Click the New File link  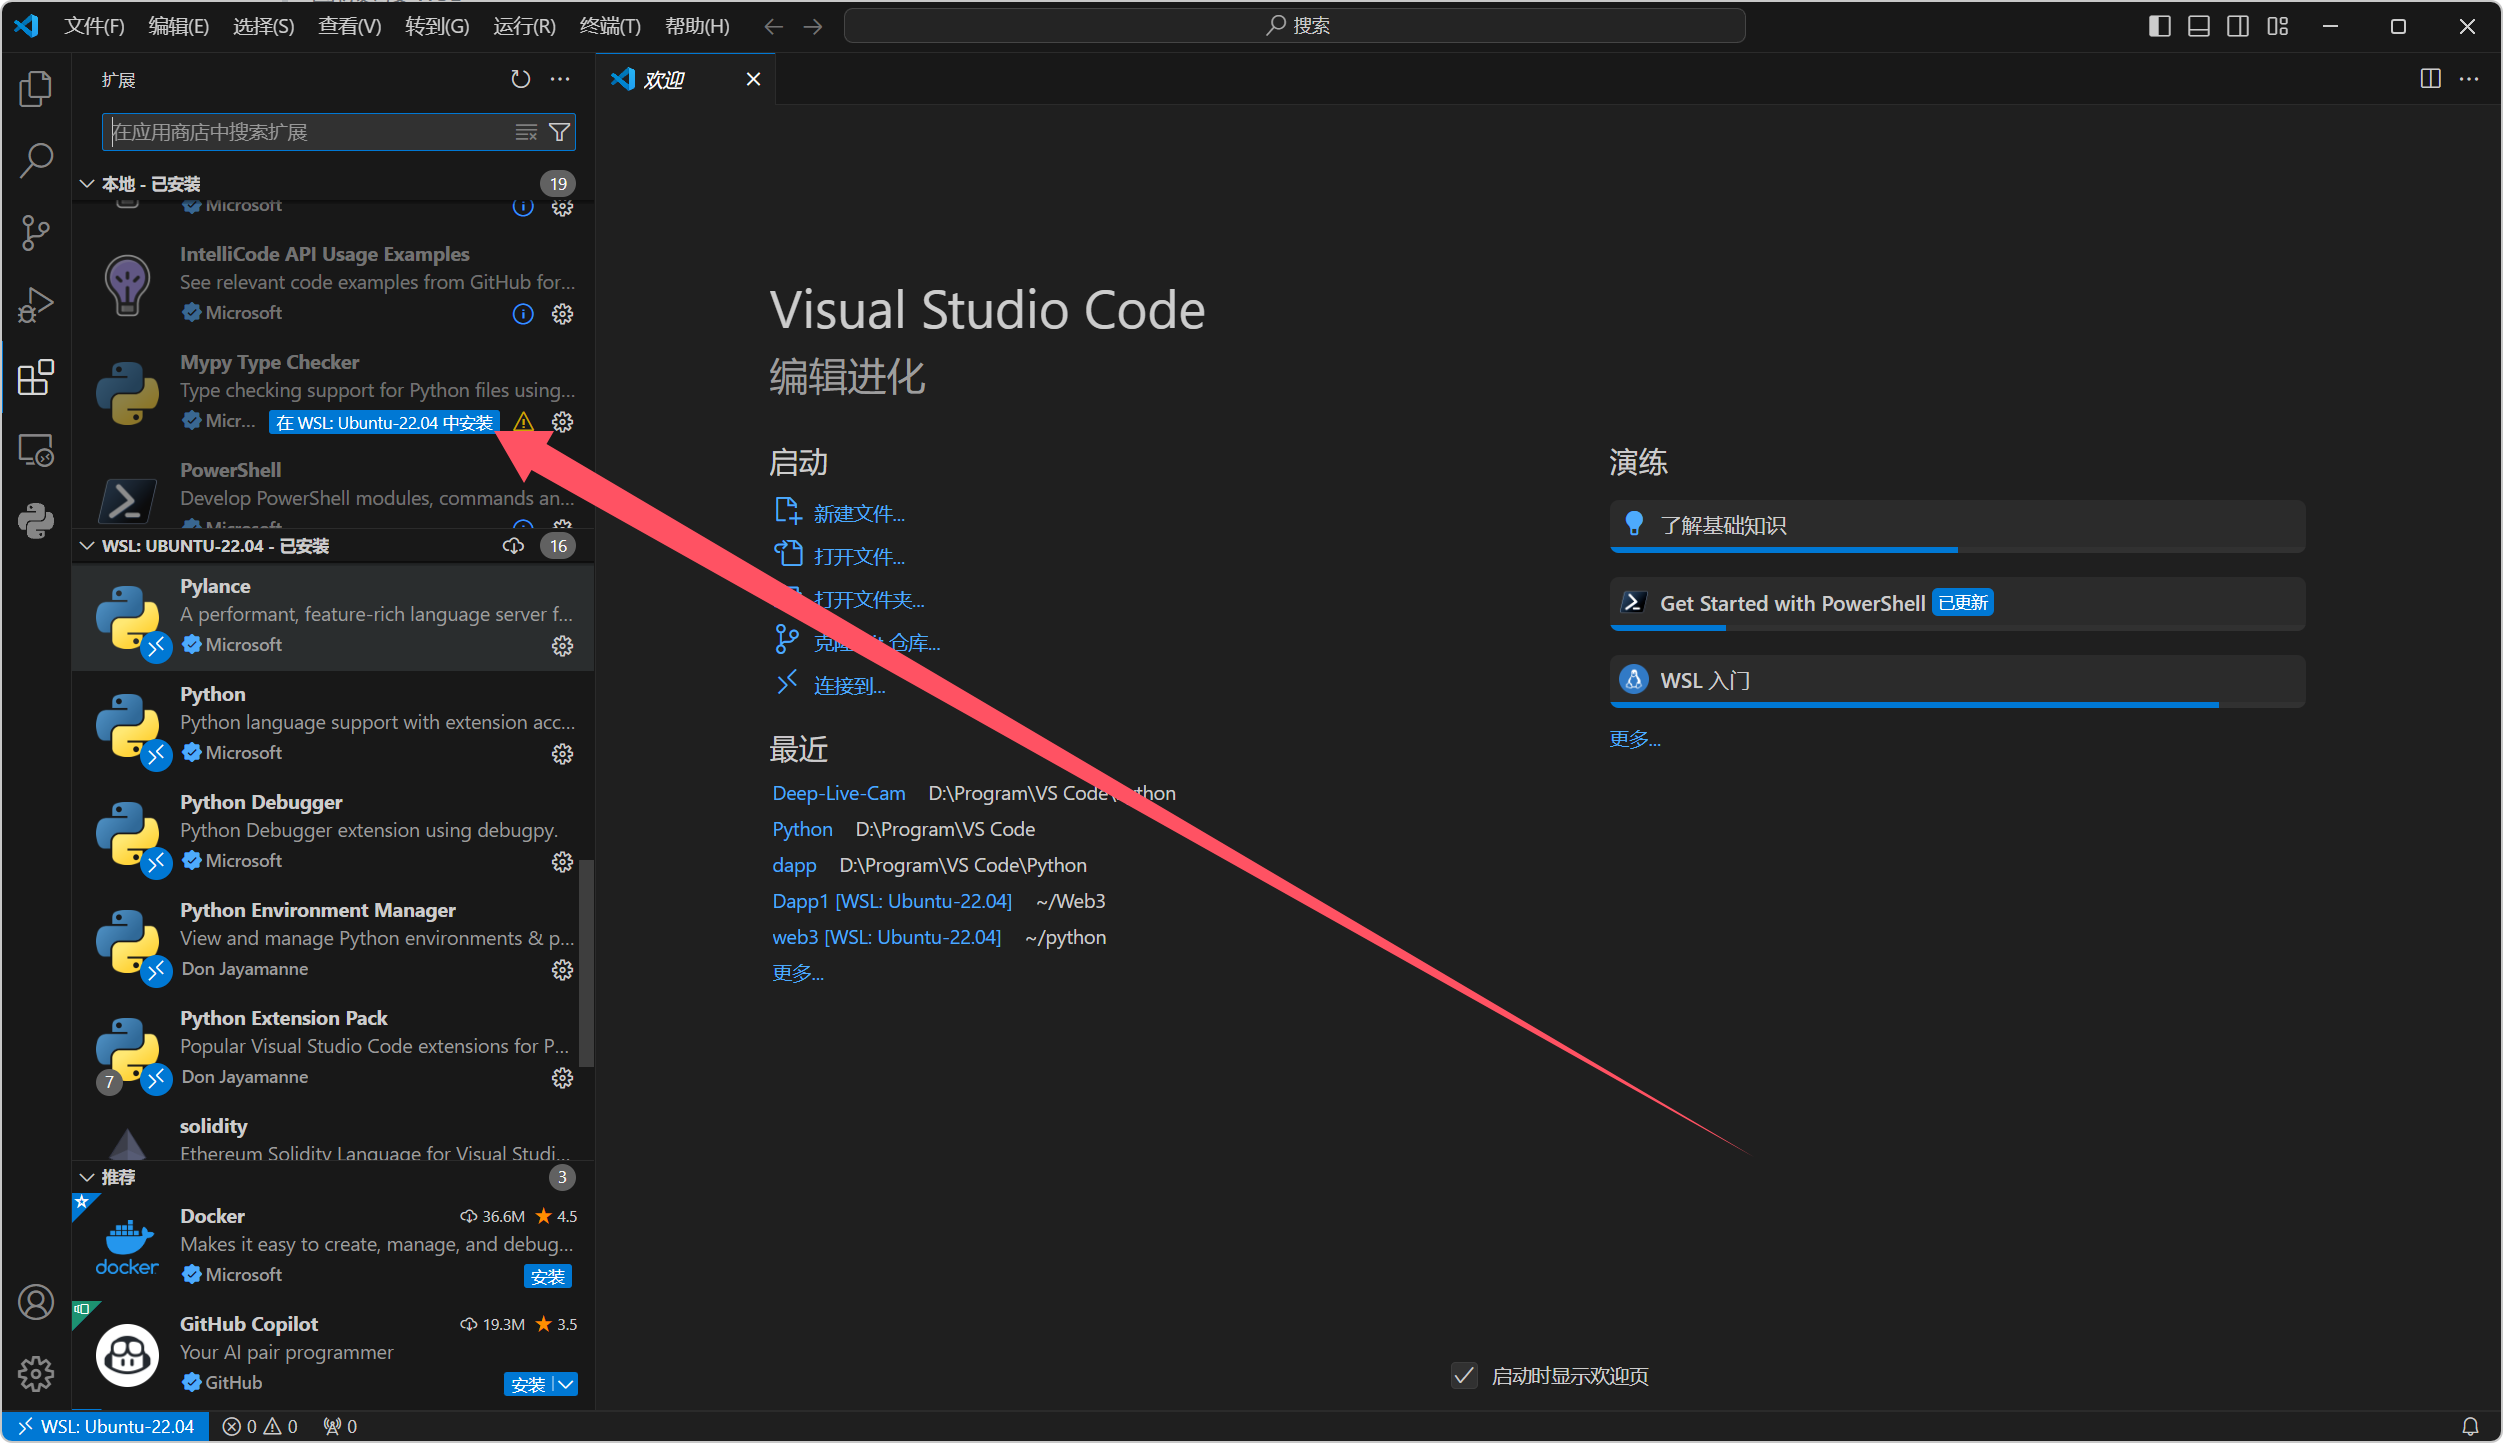[x=858, y=514]
